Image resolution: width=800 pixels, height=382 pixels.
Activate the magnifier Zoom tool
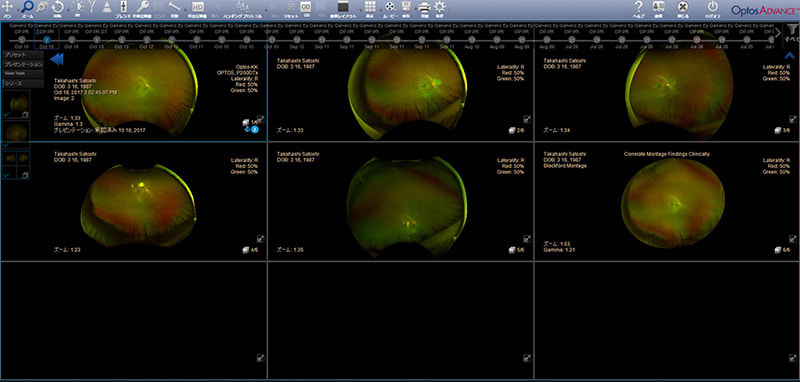(x=27, y=7)
